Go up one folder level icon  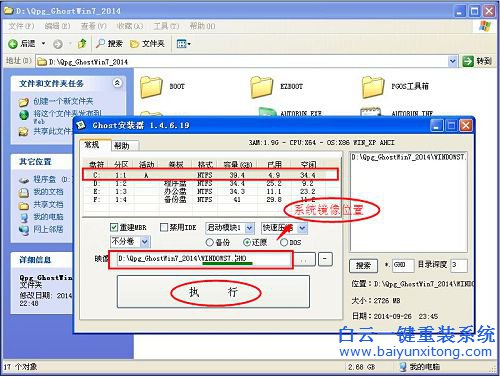pyautogui.click(x=82, y=43)
